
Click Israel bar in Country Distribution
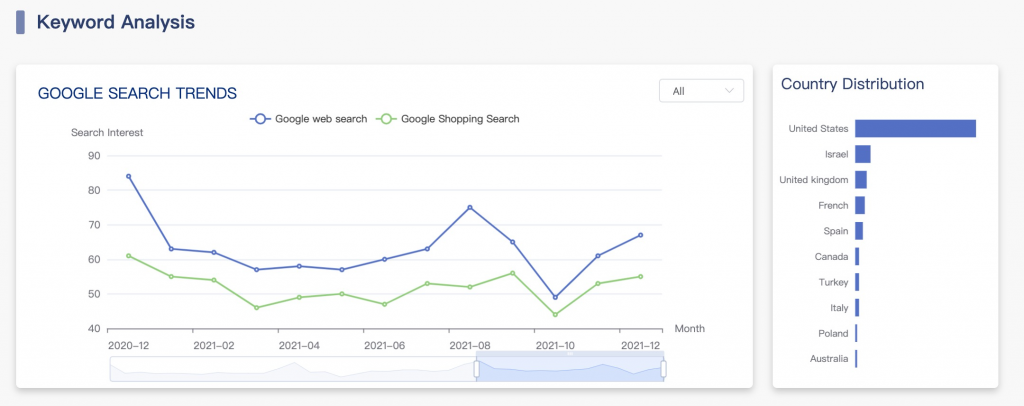(x=862, y=154)
